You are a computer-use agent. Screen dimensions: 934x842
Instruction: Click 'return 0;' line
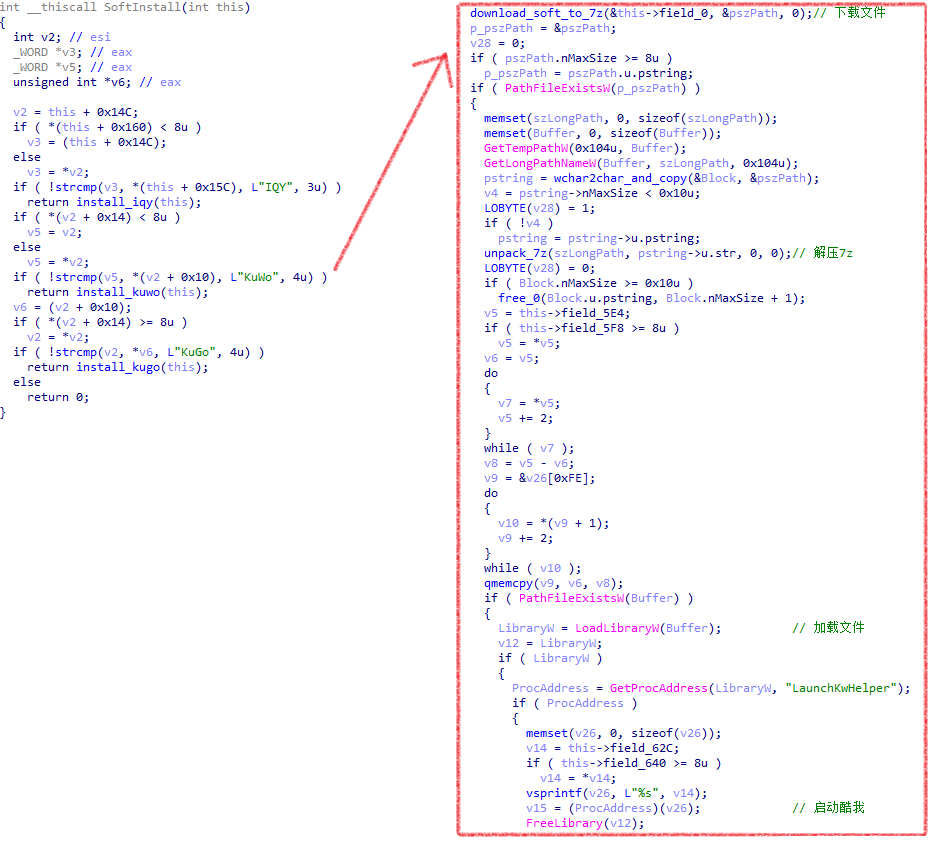(58, 397)
